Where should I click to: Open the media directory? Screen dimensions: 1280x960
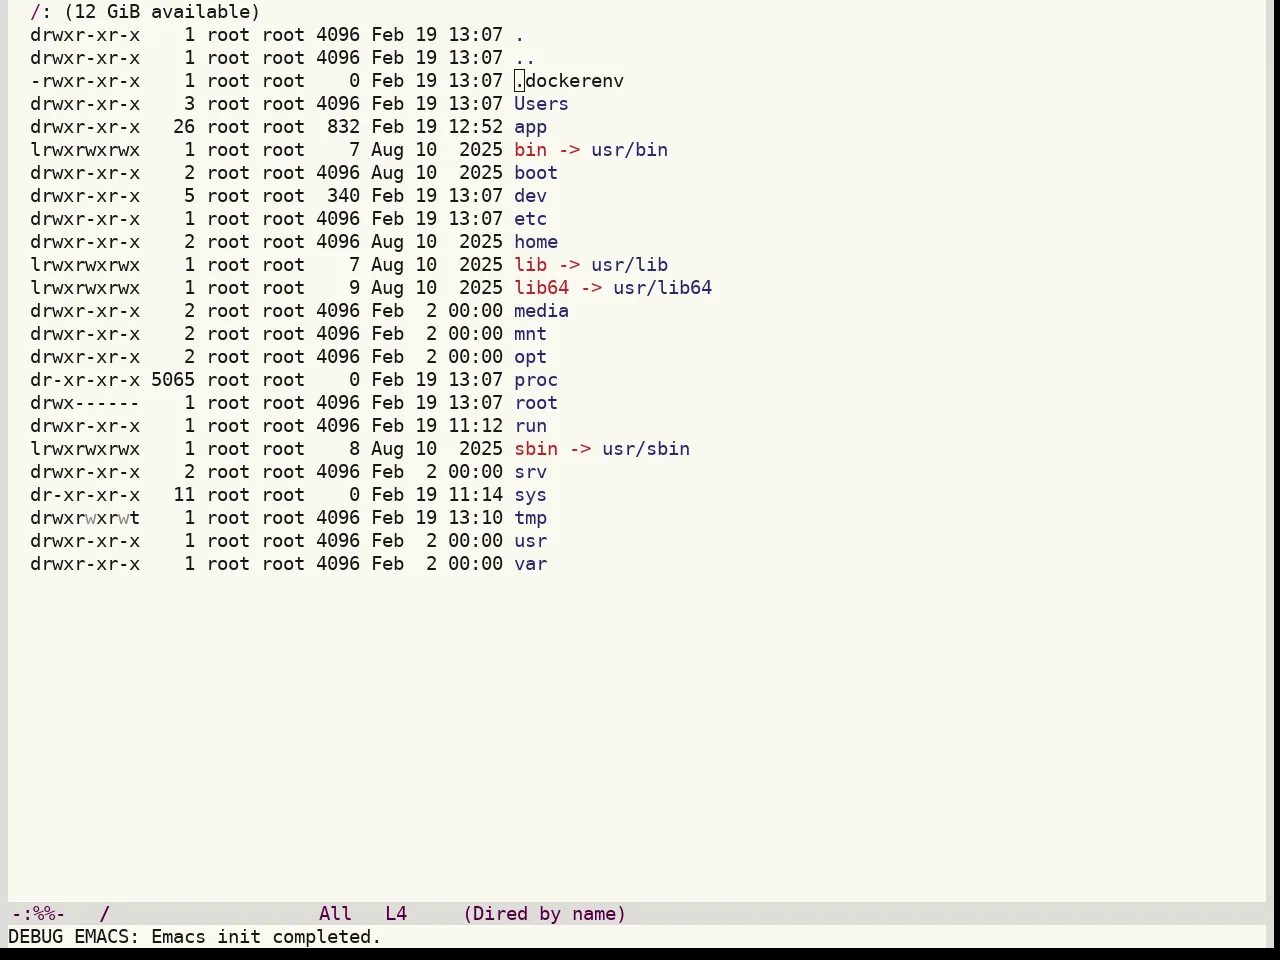coord(541,311)
